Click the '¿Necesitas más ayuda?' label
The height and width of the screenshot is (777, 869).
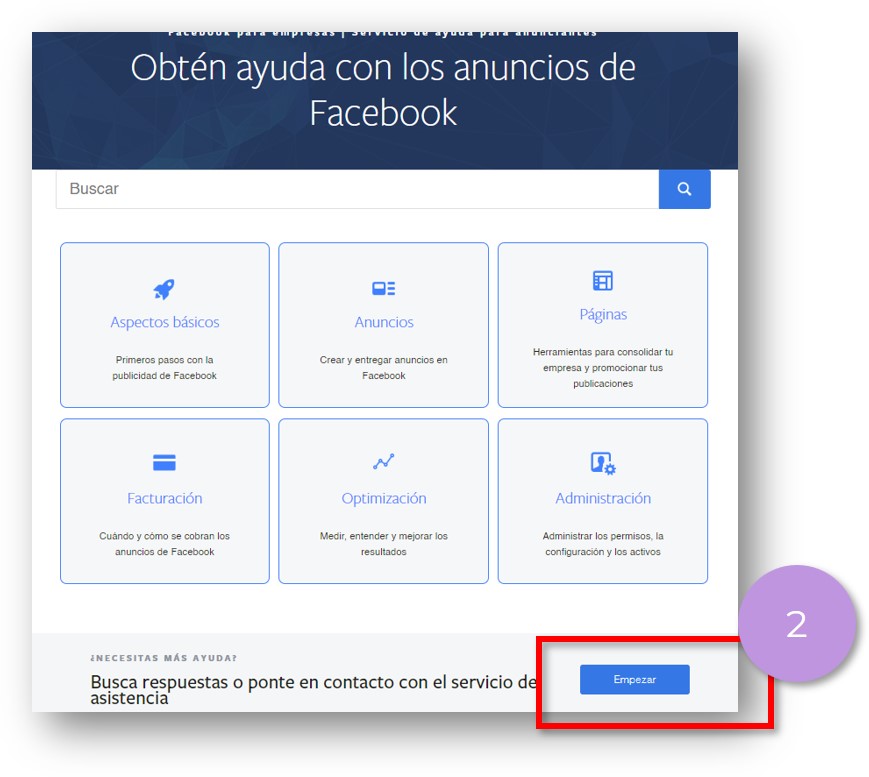(163, 658)
